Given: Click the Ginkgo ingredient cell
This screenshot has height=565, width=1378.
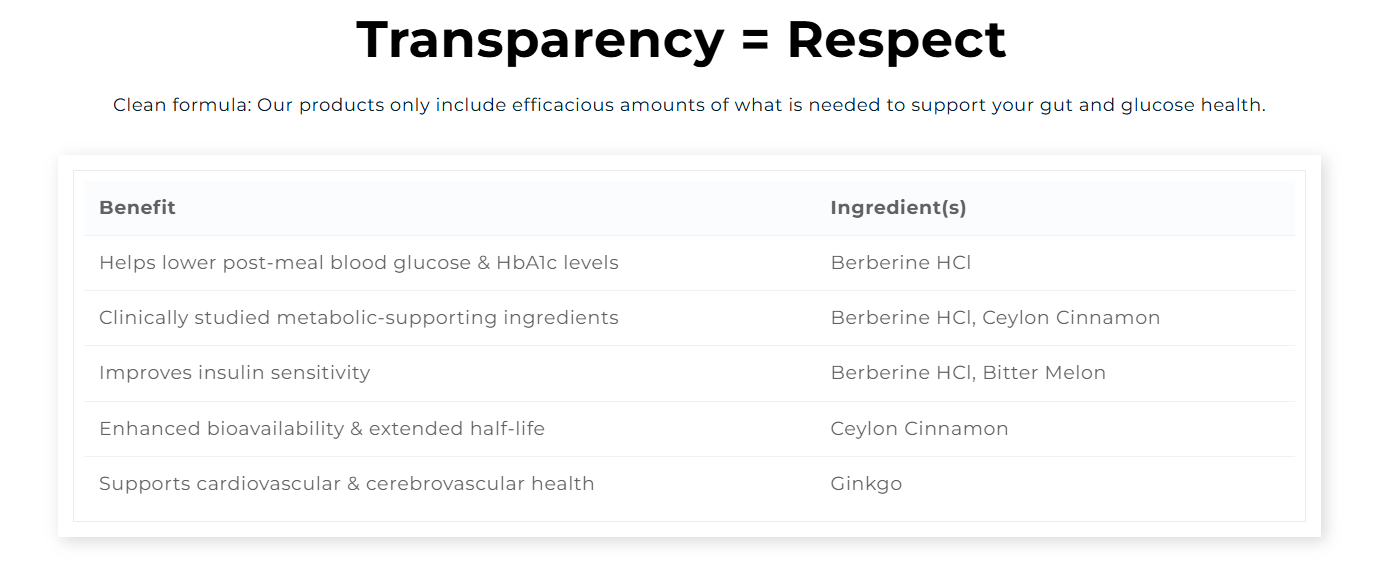Looking at the screenshot, I should coord(866,484).
